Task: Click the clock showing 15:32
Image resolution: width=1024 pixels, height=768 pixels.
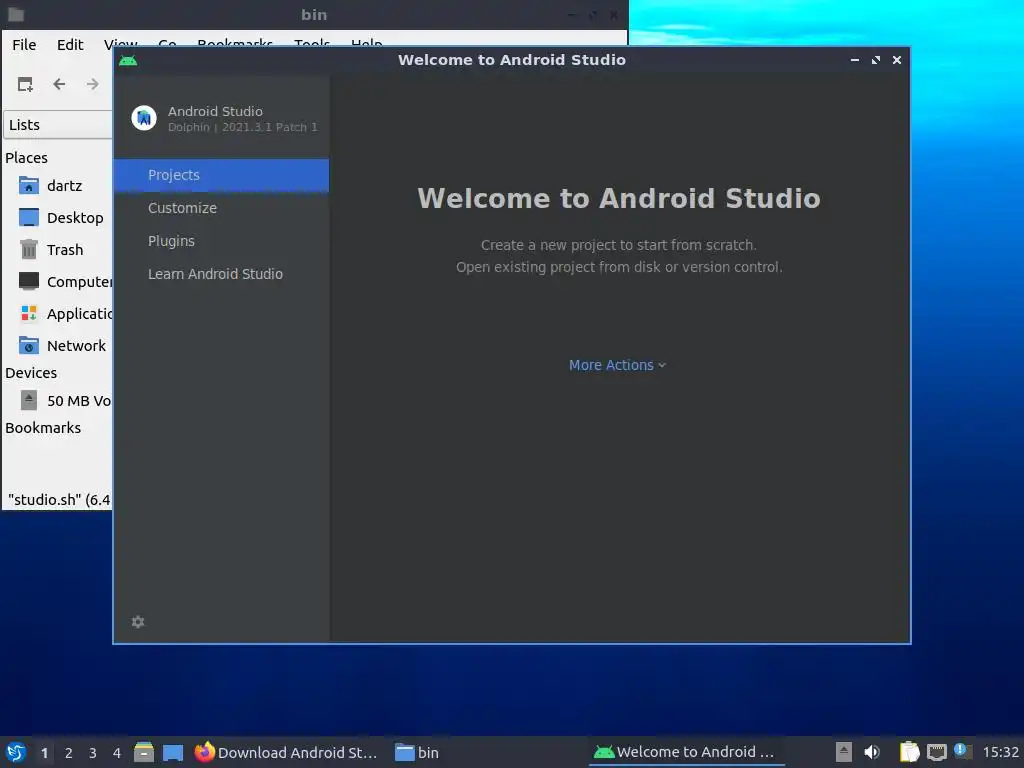Action: coord(1000,752)
